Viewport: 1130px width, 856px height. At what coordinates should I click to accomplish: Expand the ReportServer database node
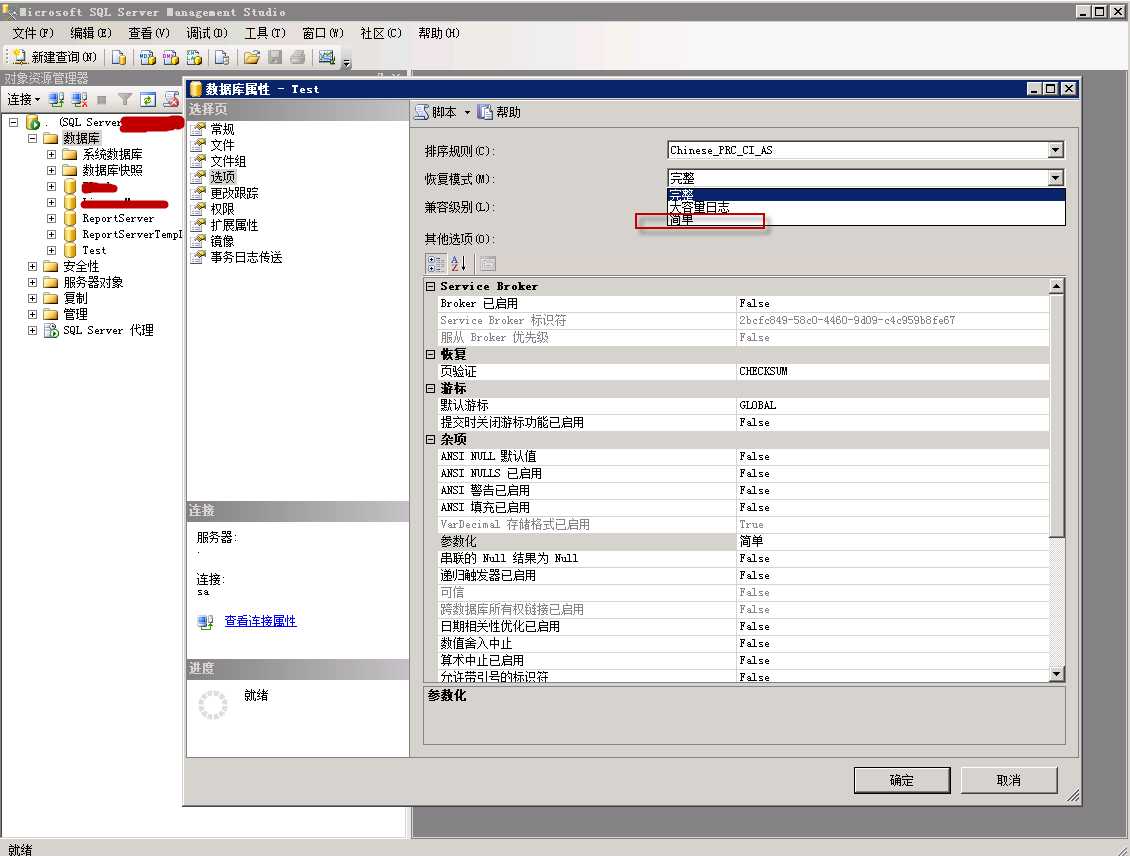pos(51,218)
